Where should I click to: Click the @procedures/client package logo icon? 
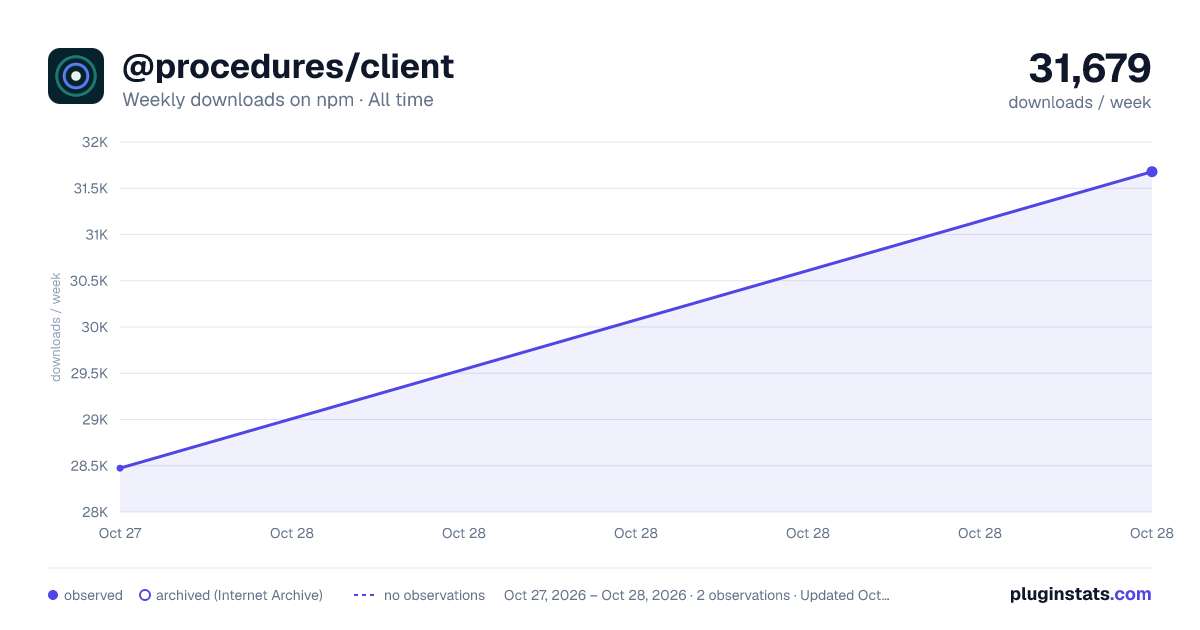tap(76, 76)
